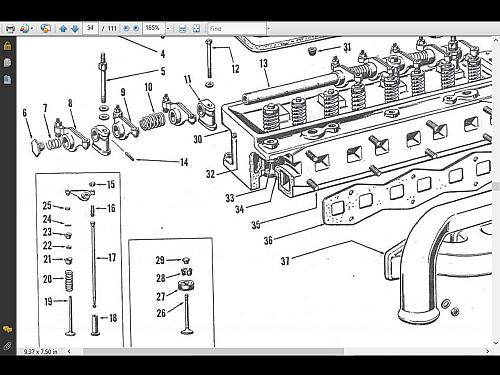
Task: Open the bookmarks panel in the sidebar
Action: pos(7,79)
